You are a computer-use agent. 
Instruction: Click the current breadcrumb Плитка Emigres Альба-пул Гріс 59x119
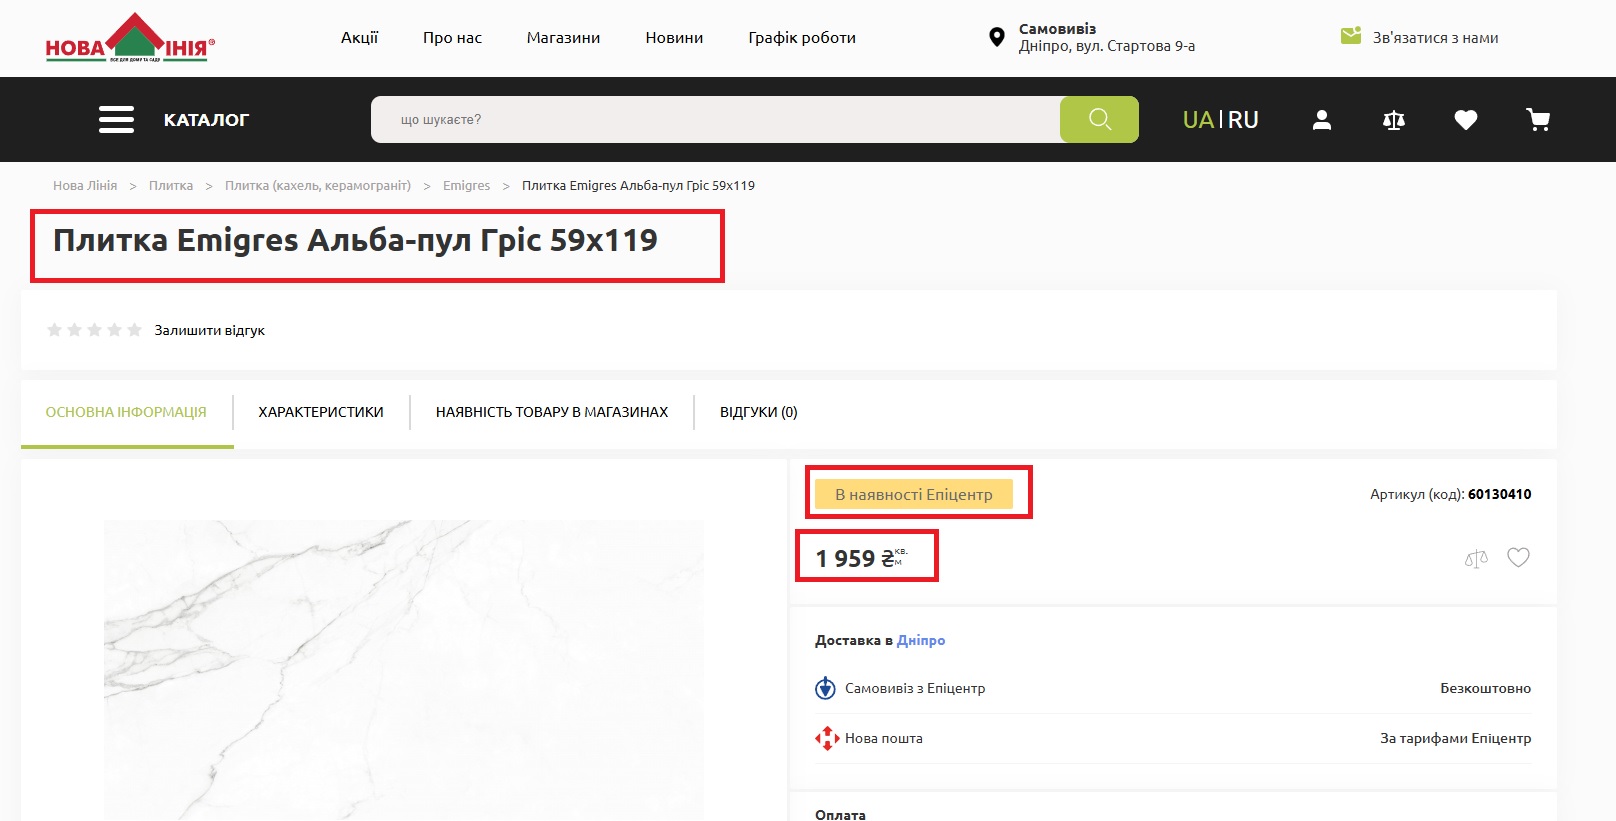638,185
